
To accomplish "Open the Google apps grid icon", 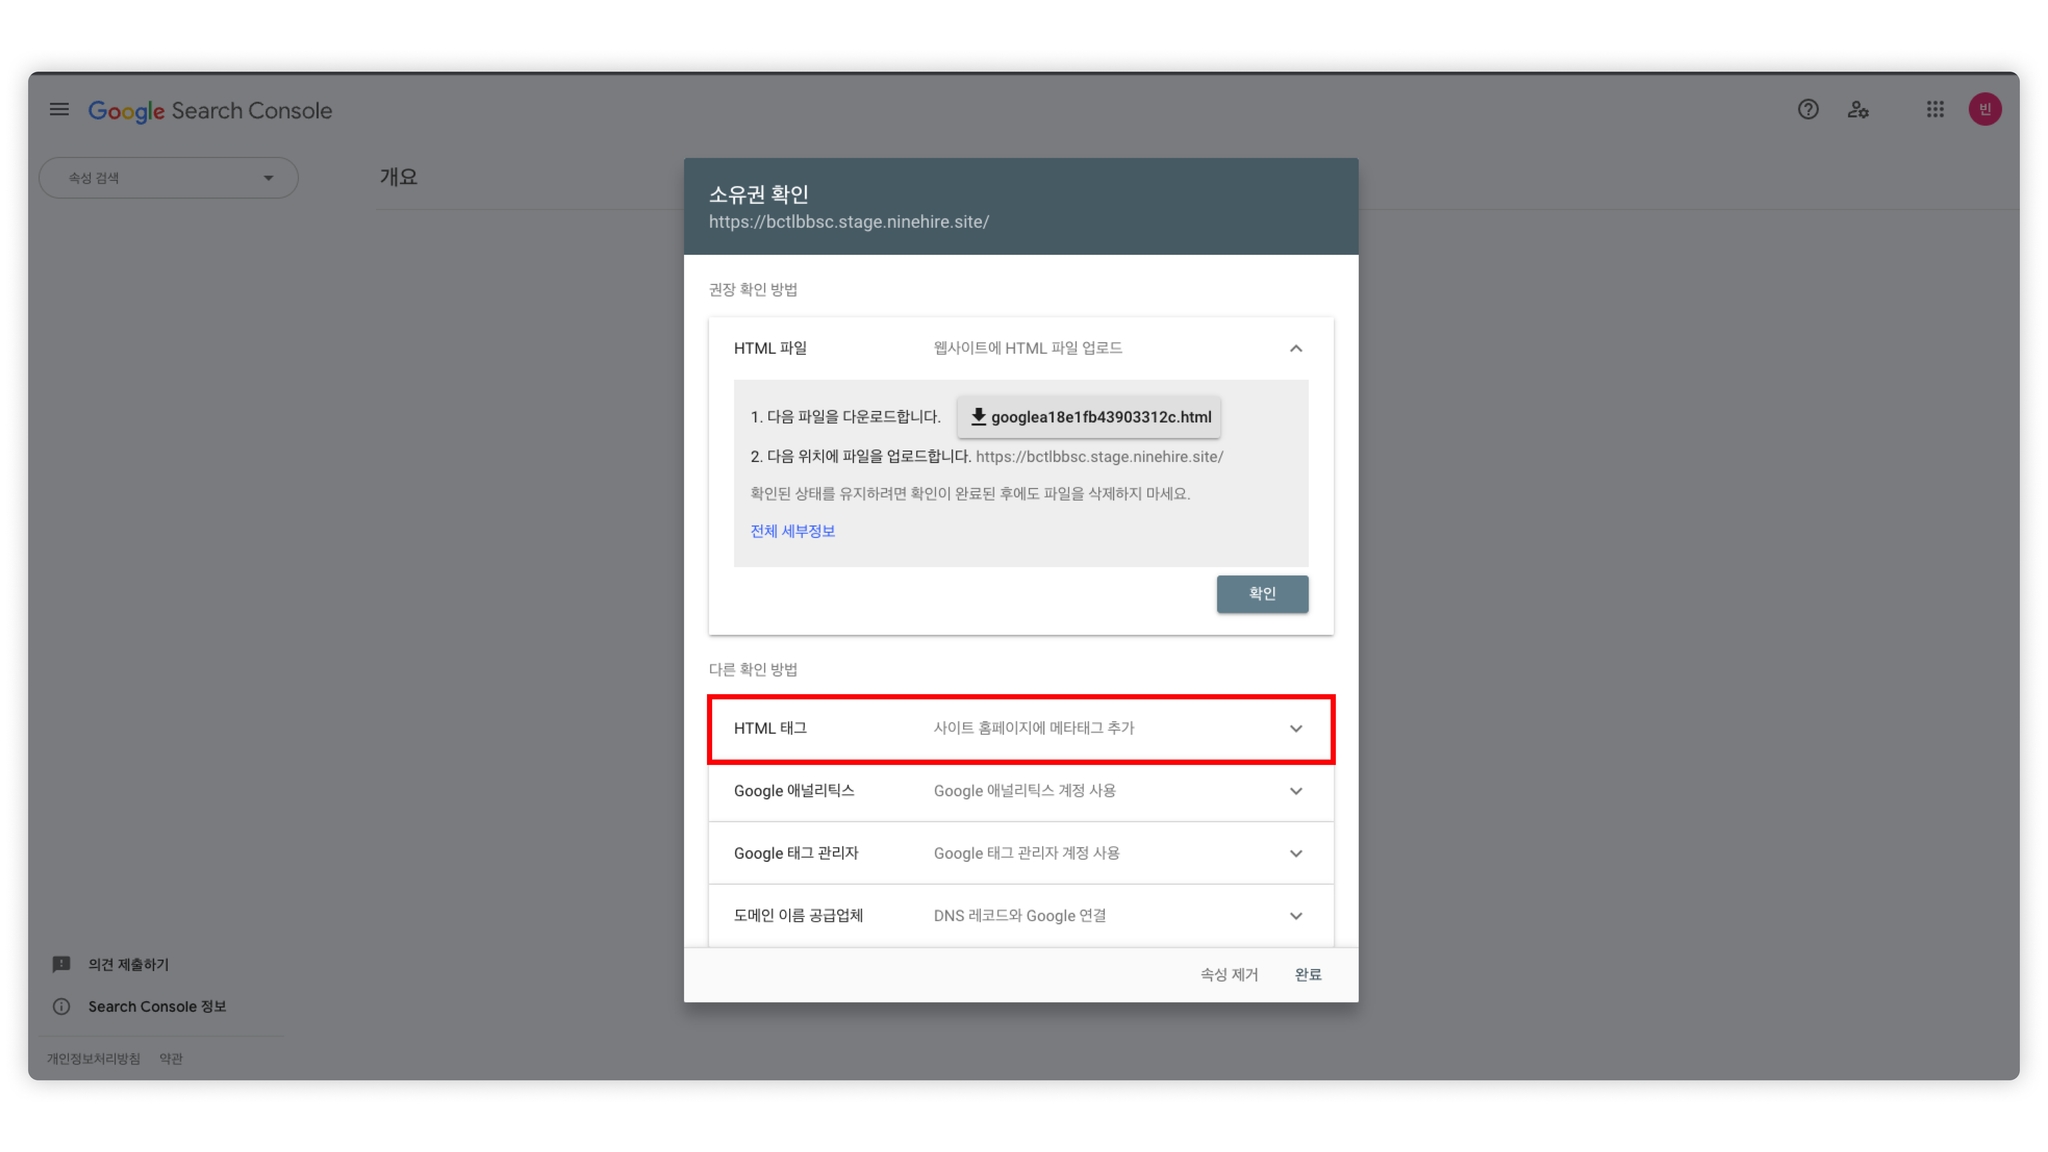I will [x=1935, y=109].
